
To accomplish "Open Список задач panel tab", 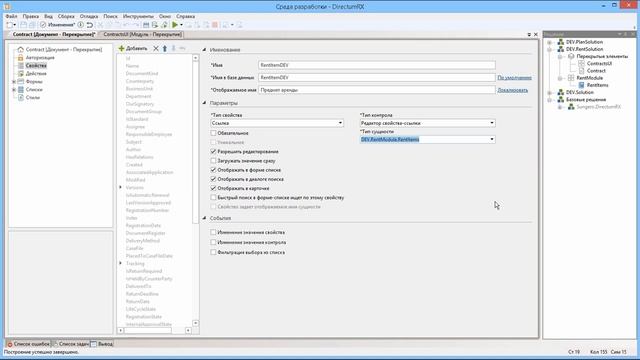I will click(x=71, y=344).
